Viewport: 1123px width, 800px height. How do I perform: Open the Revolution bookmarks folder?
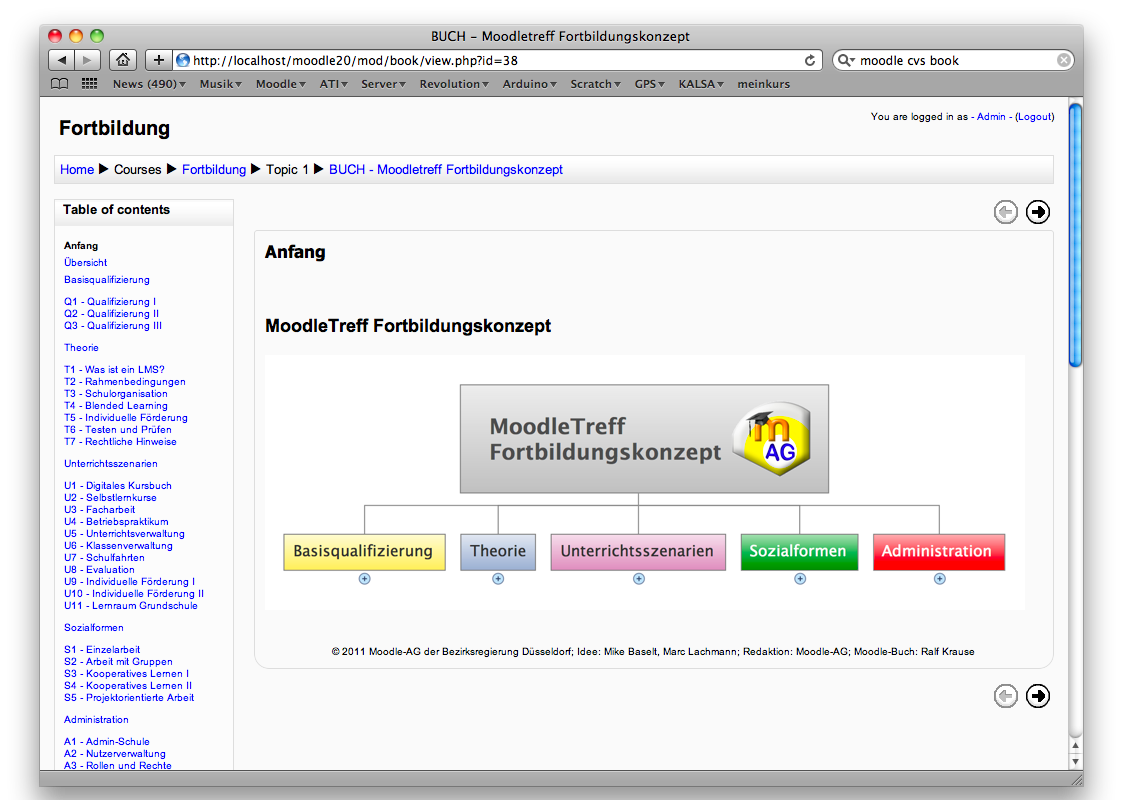[x=454, y=84]
